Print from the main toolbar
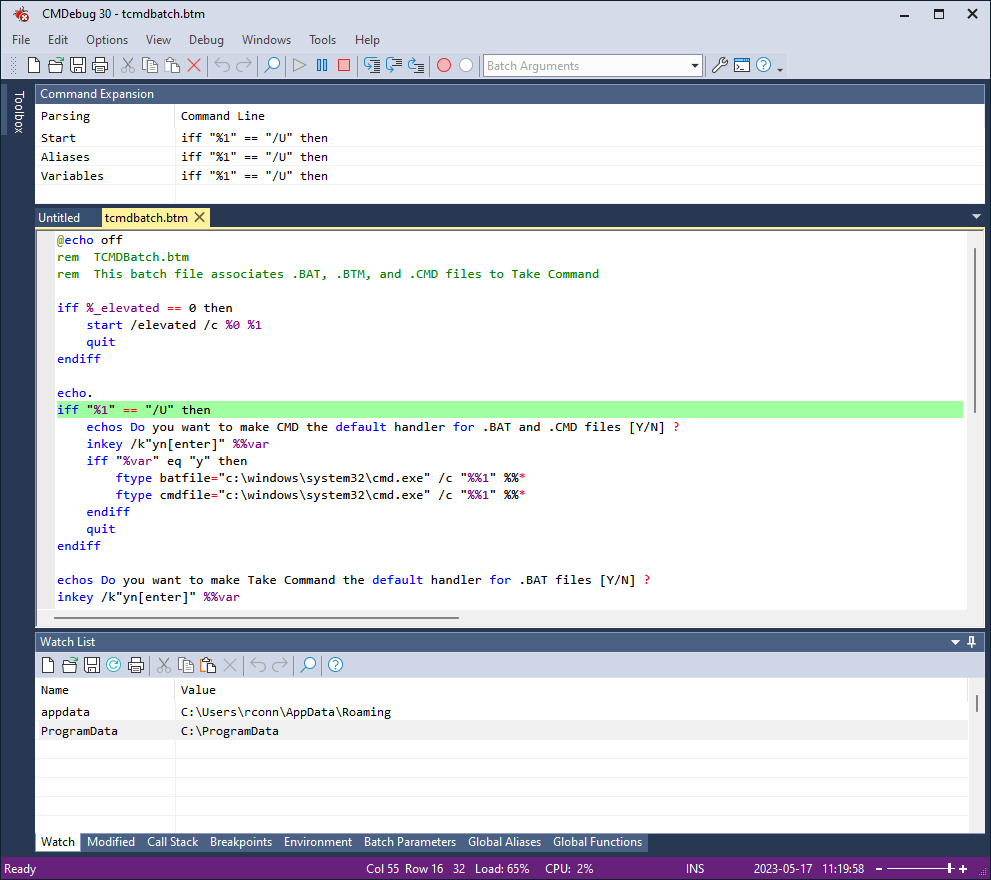This screenshot has width=991, height=880. pyautogui.click(x=100, y=65)
